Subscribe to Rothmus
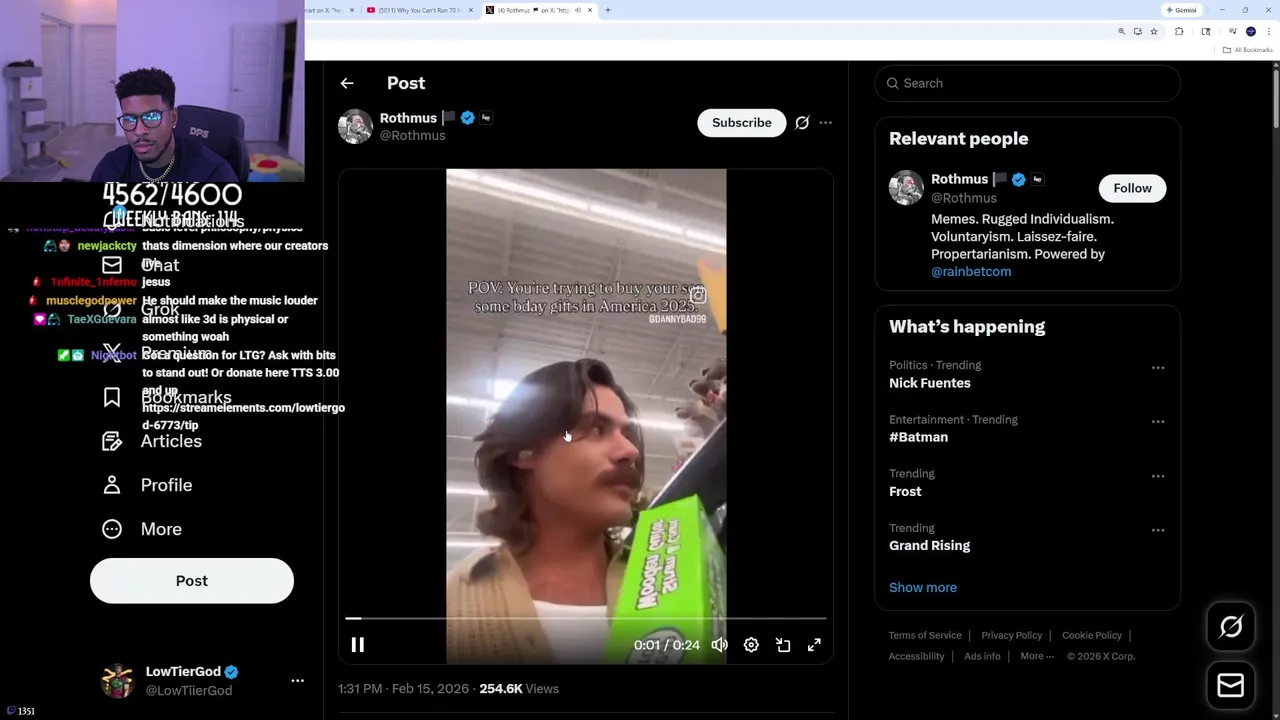The image size is (1280, 720). [x=742, y=123]
